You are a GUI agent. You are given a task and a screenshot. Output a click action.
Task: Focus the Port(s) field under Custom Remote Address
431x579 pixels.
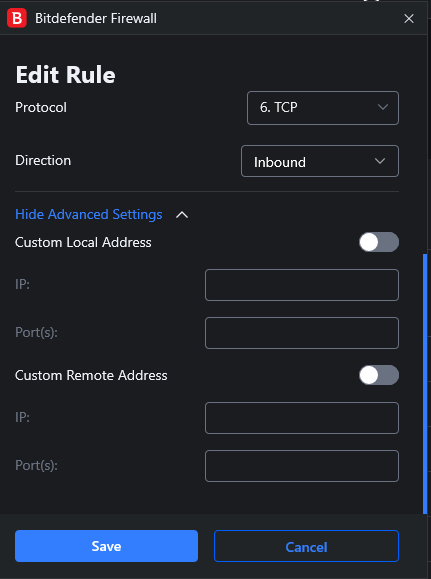point(302,466)
